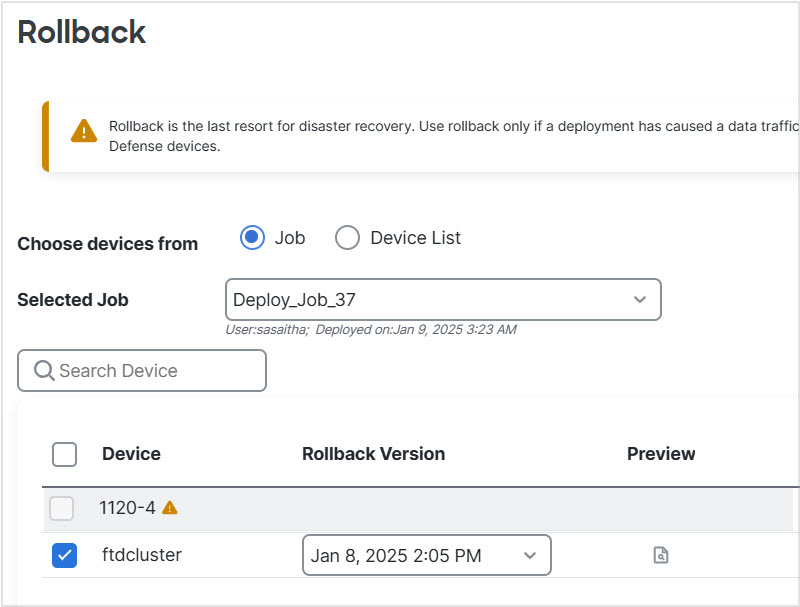Viewport: 800px width, 607px height.
Task: Toggle the select-all devices checkbox
Action: click(64, 454)
